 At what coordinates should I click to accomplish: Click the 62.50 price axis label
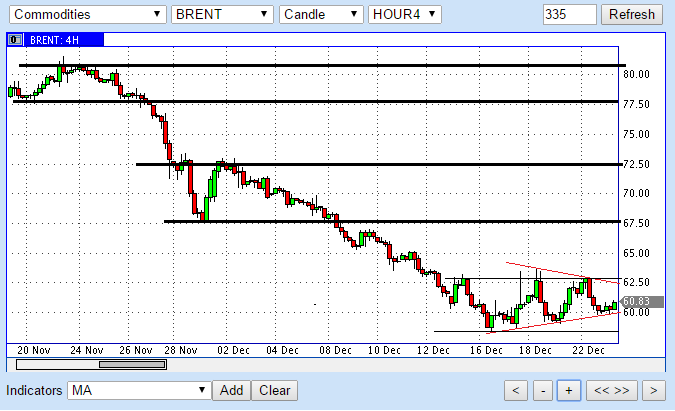[x=636, y=282]
